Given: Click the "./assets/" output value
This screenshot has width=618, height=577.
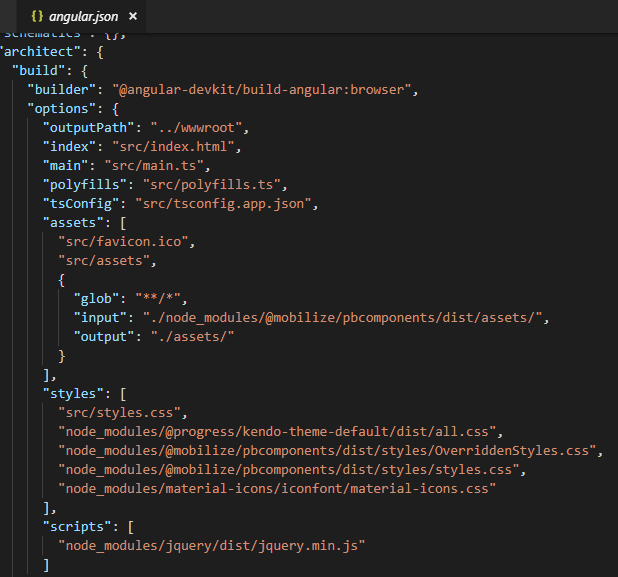Looking at the screenshot, I should tap(192, 337).
